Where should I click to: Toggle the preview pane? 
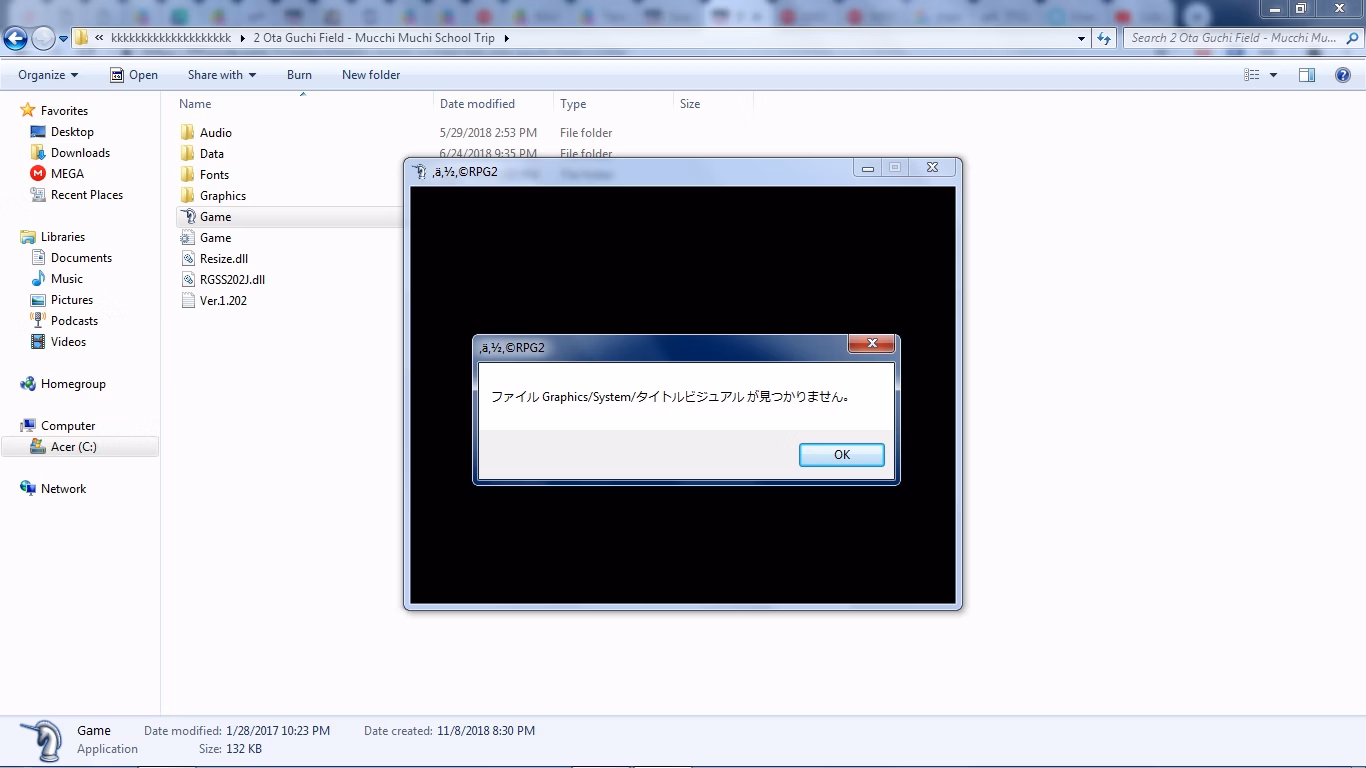pos(1307,75)
